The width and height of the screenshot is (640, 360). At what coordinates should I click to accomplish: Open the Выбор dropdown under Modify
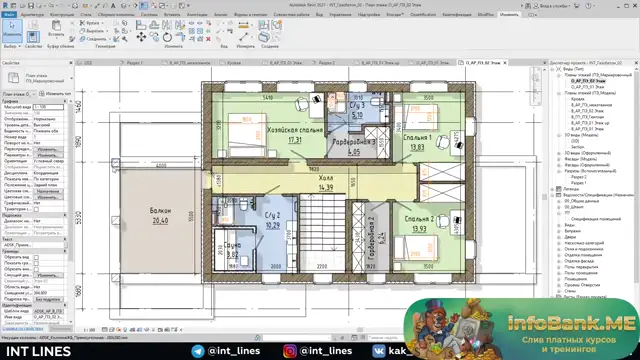pyautogui.click(x=12, y=46)
